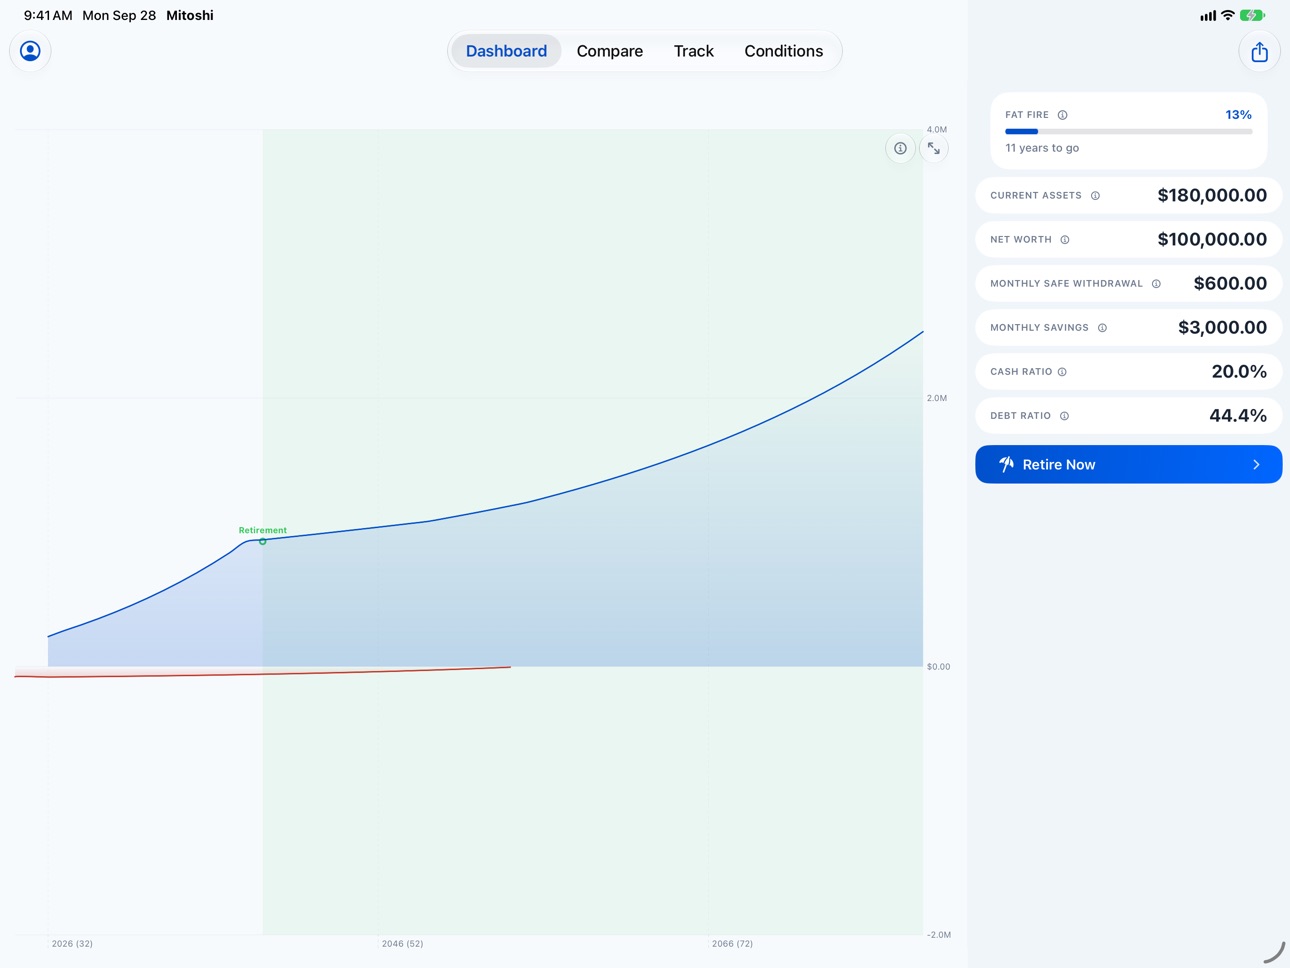Show info for Debt Ratio

1064,416
